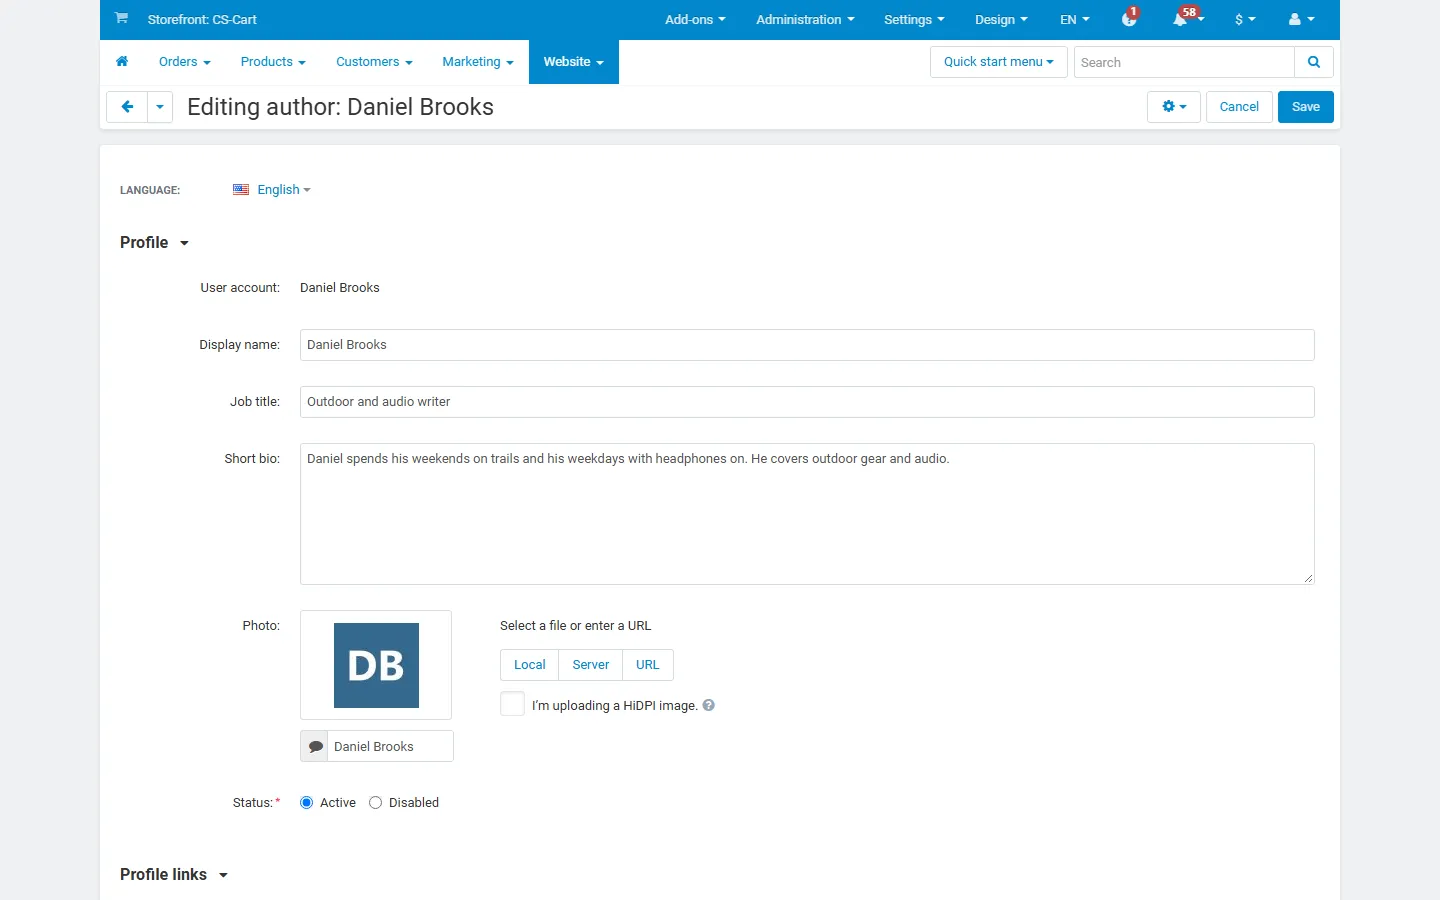Open the gear actions menu
1440x900 pixels.
pos(1174,107)
